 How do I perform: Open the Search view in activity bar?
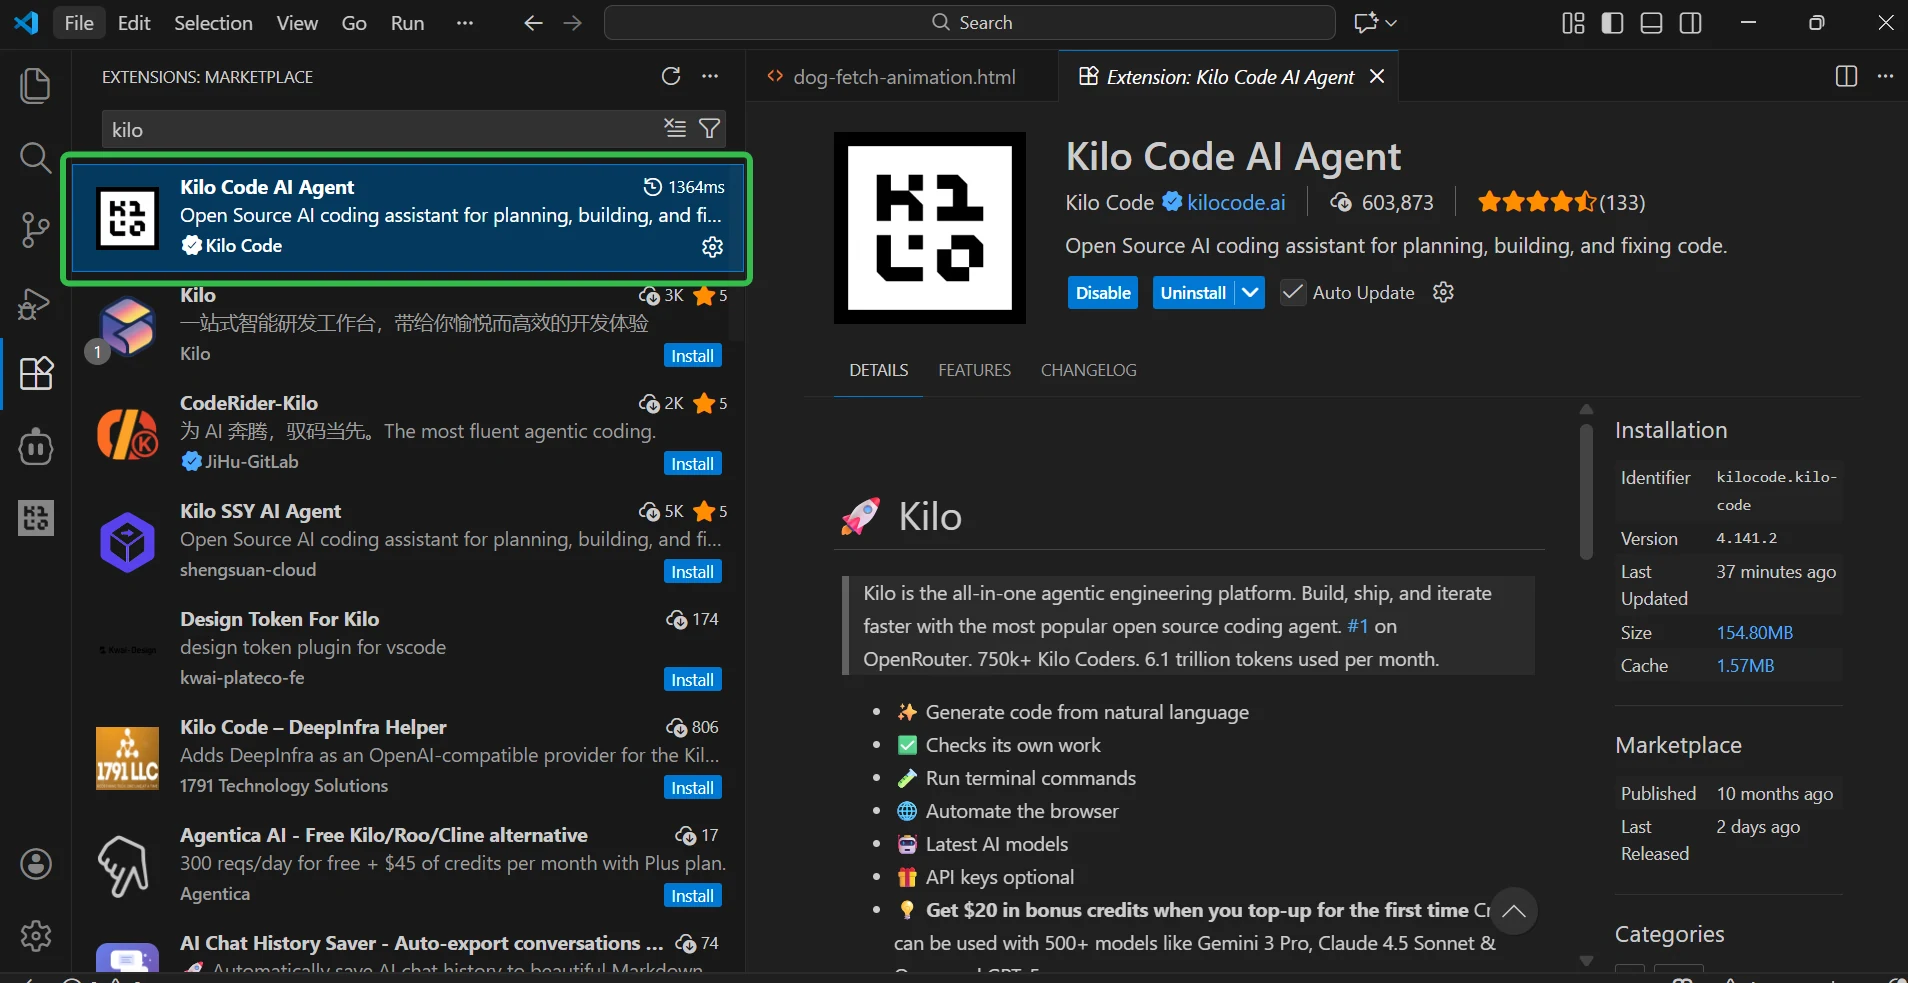point(35,158)
